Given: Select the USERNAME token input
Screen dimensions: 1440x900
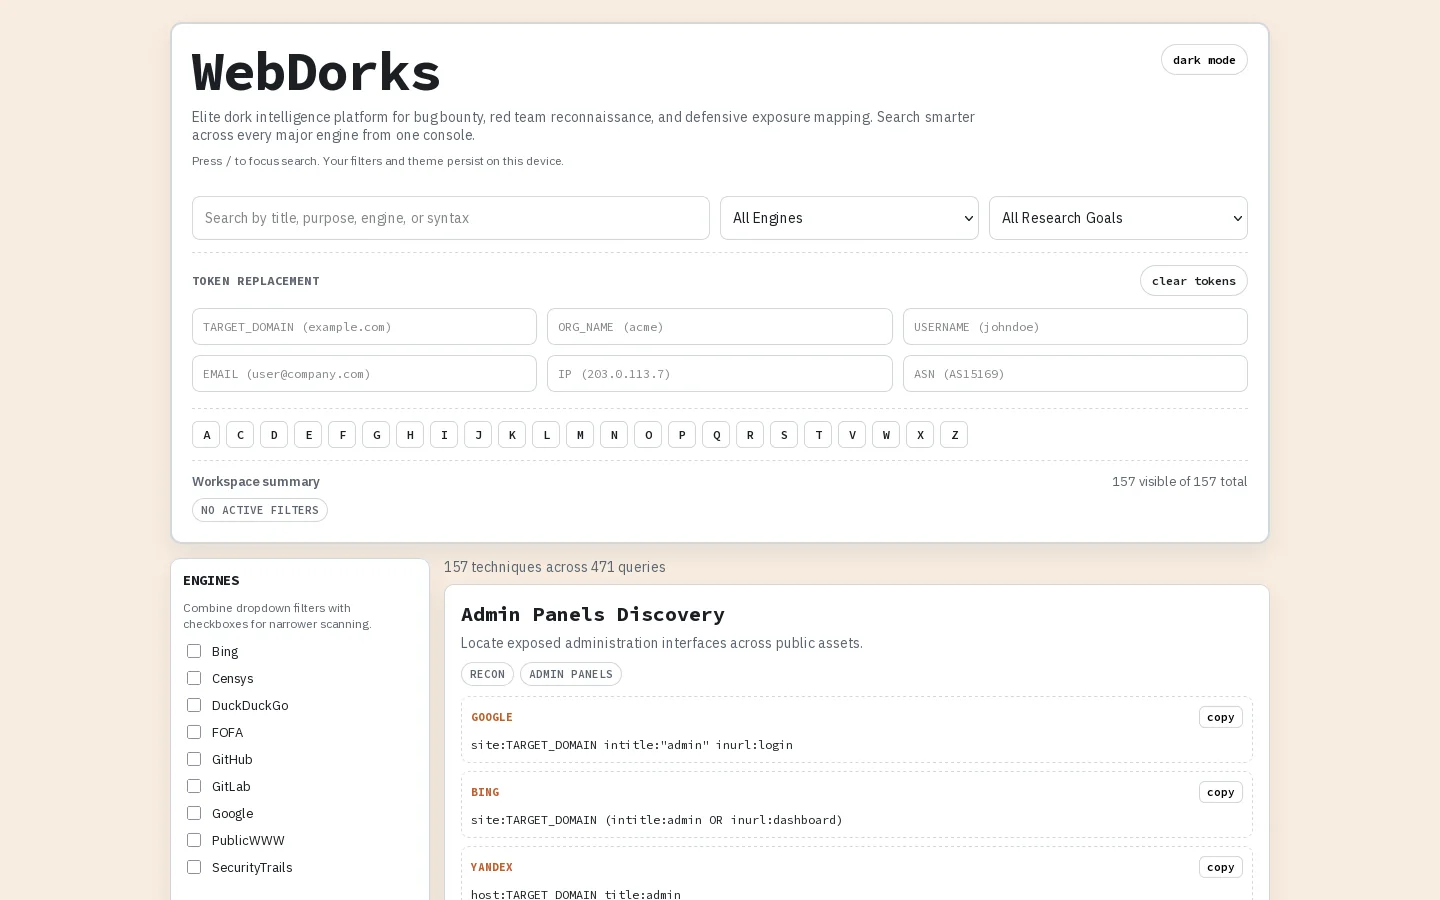Looking at the screenshot, I should click(1075, 327).
